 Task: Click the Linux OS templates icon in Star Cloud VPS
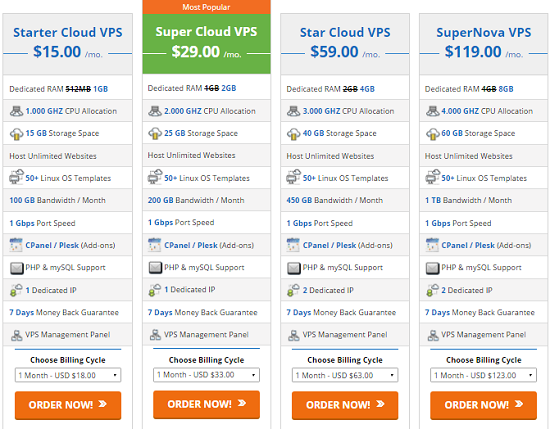[293, 177]
